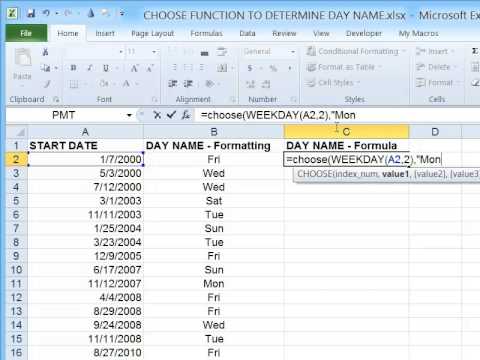Click the Accounting dollar format icon
The width and height of the screenshot is (480, 360).
[x=250, y=68]
